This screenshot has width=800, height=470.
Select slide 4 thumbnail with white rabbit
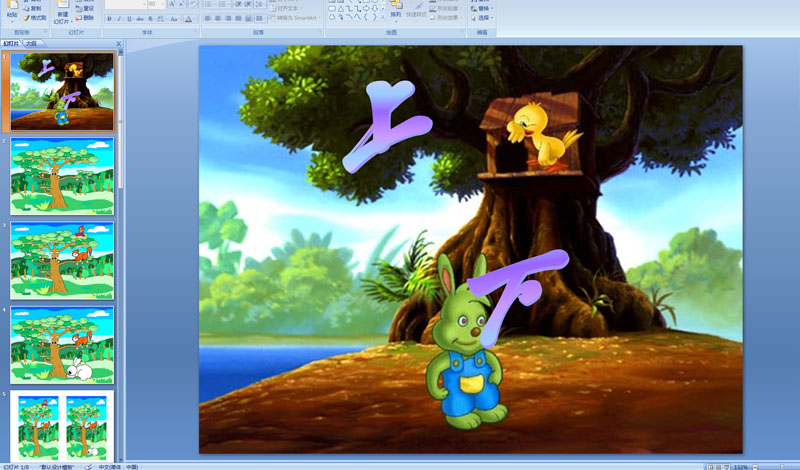62,345
